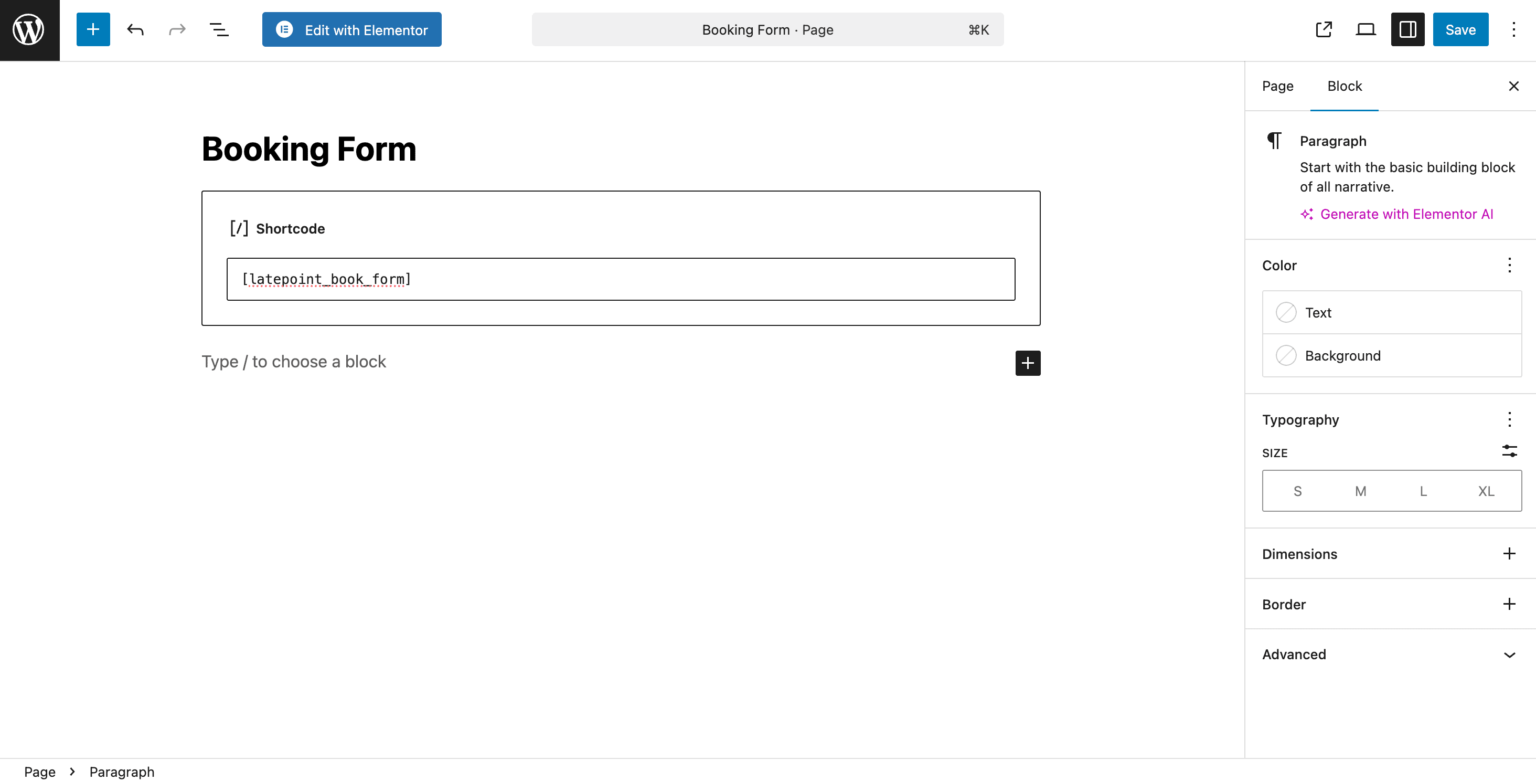Expand the Border section
Viewport: 1536px width, 781px height.
coord(1508,604)
